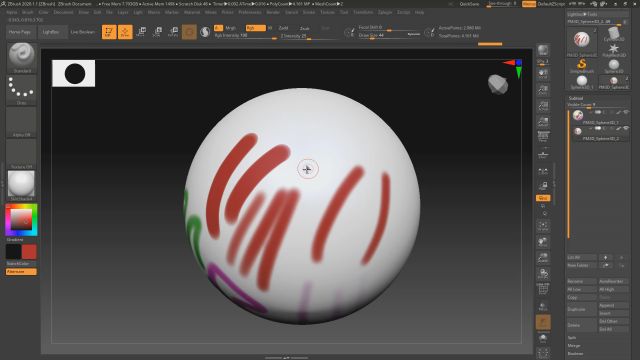Open LightBox from the top shelf
The height and width of the screenshot is (360, 640).
(51, 32)
